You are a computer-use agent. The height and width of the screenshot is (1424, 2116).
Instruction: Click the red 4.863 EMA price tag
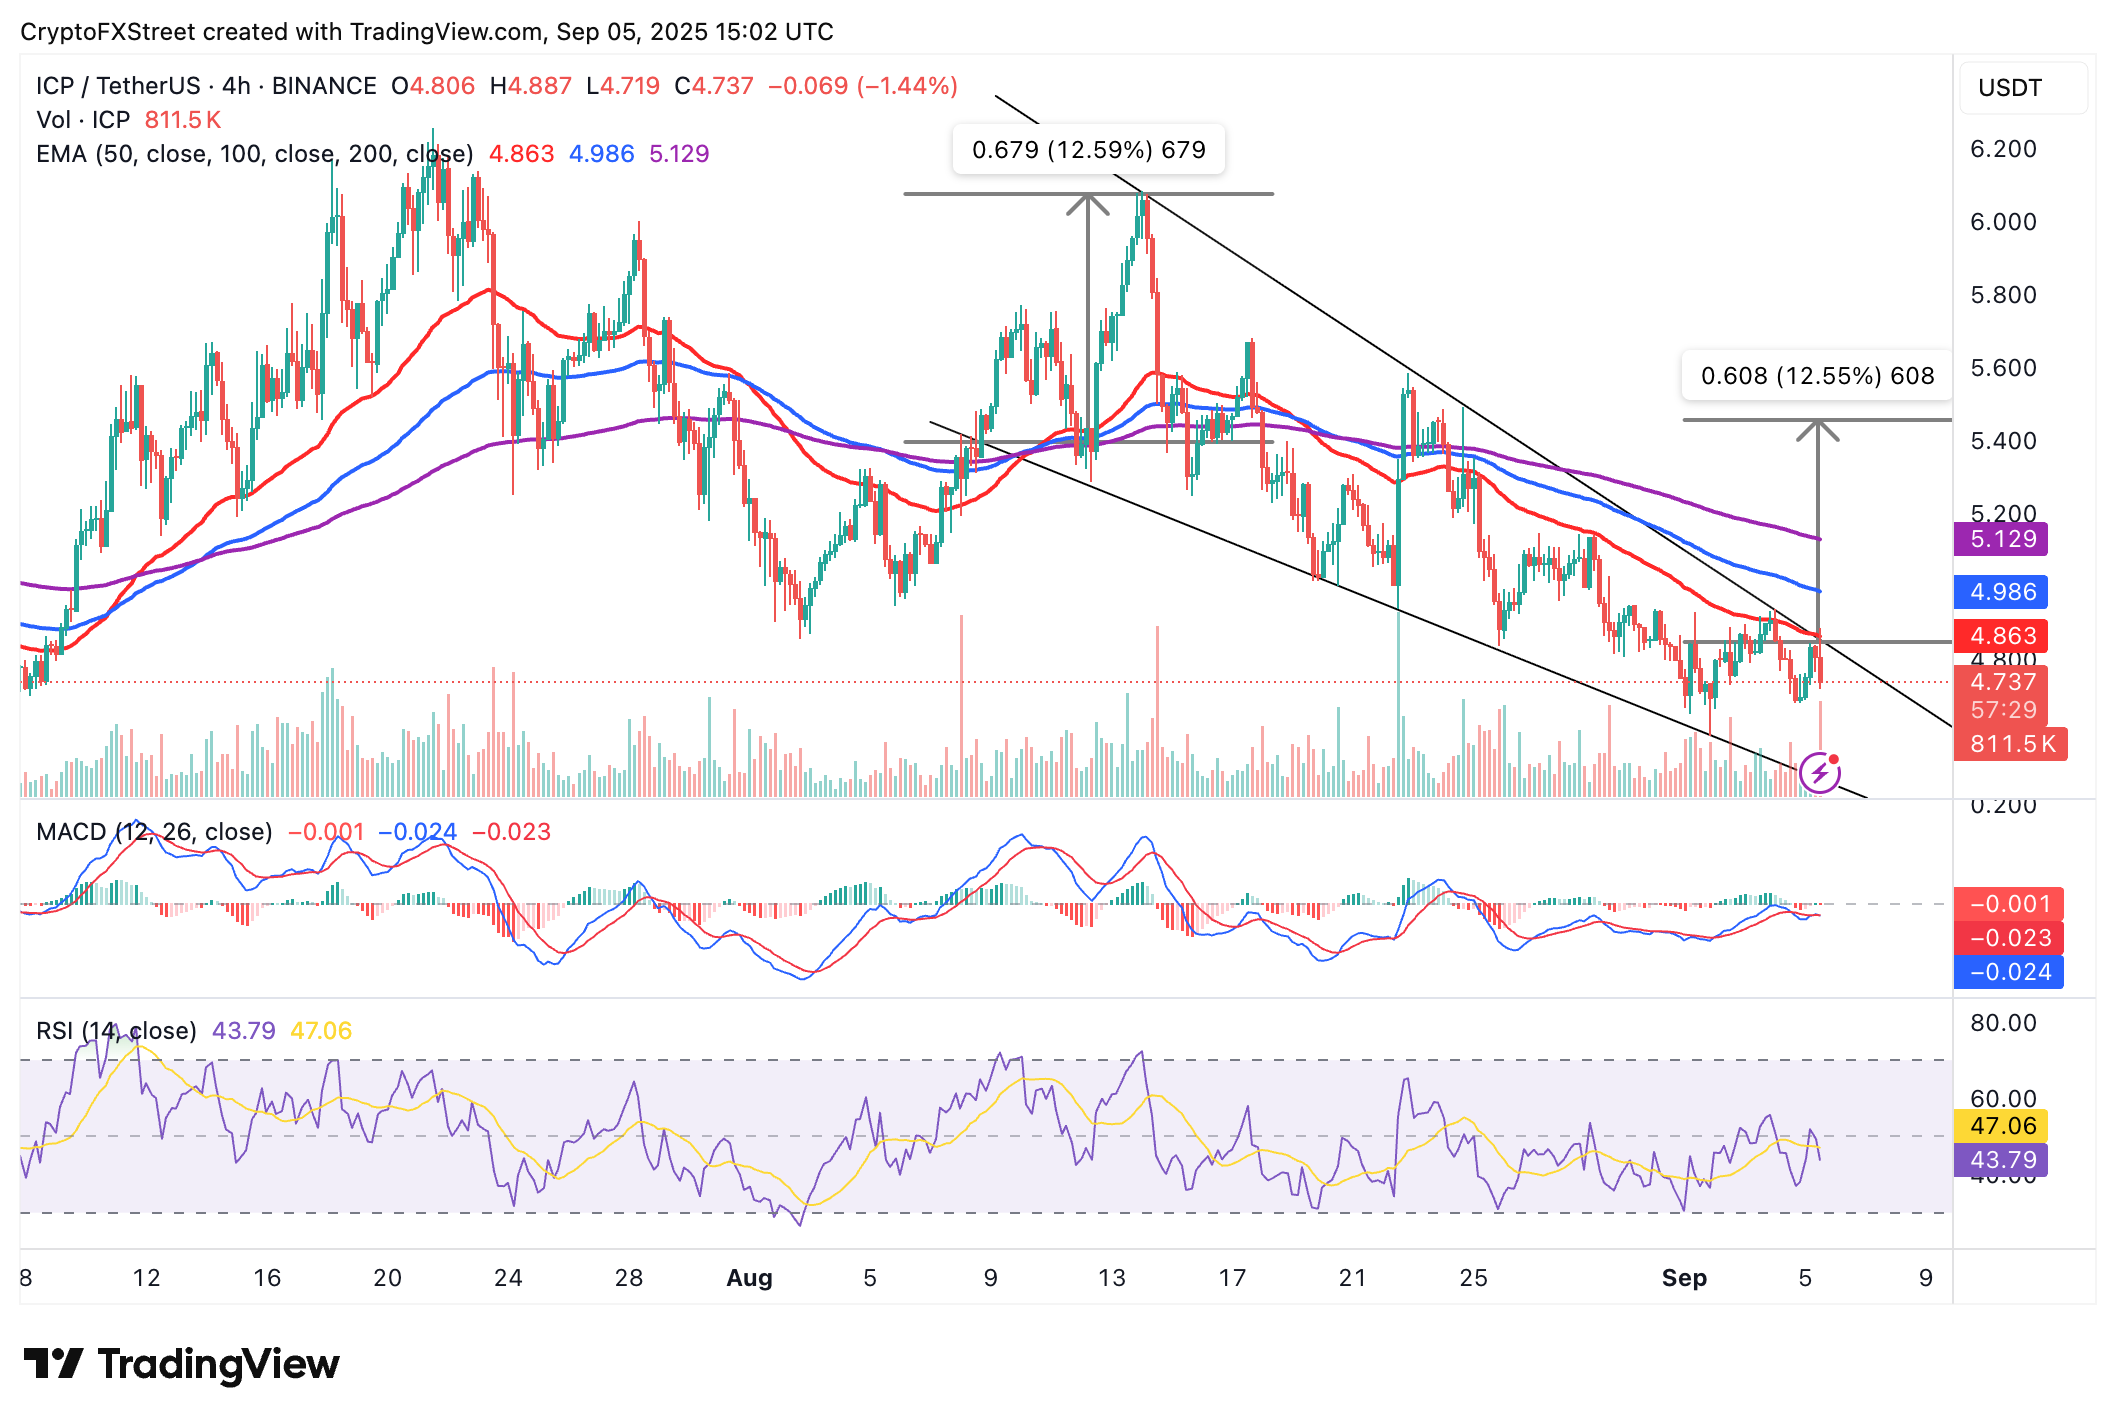(x=2001, y=636)
